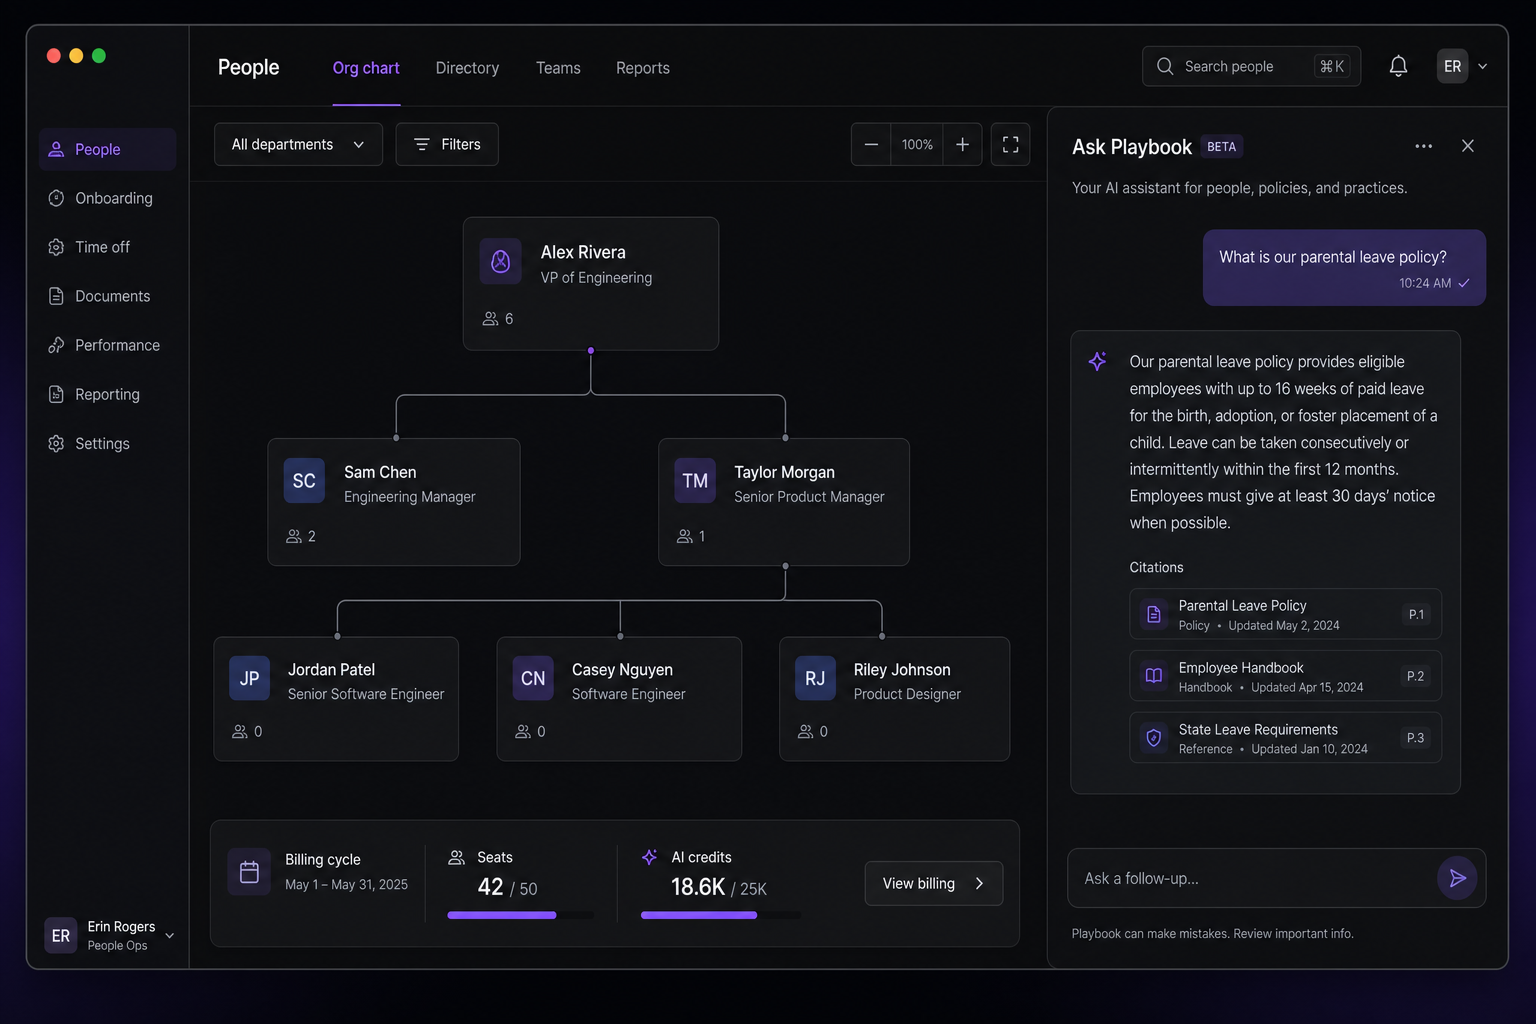Click the Employee Handbook book icon
This screenshot has height=1024, width=1536.
tap(1154, 676)
